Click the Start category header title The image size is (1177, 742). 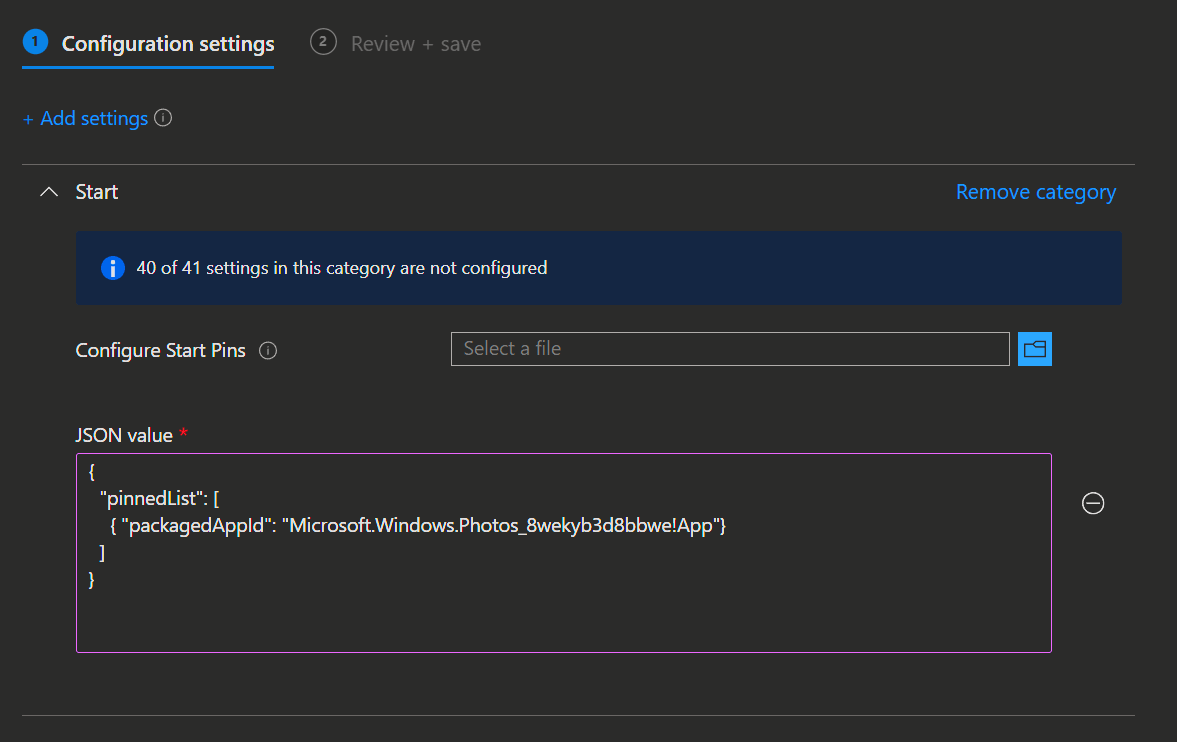pyautogui.click(x=97, y=192)
